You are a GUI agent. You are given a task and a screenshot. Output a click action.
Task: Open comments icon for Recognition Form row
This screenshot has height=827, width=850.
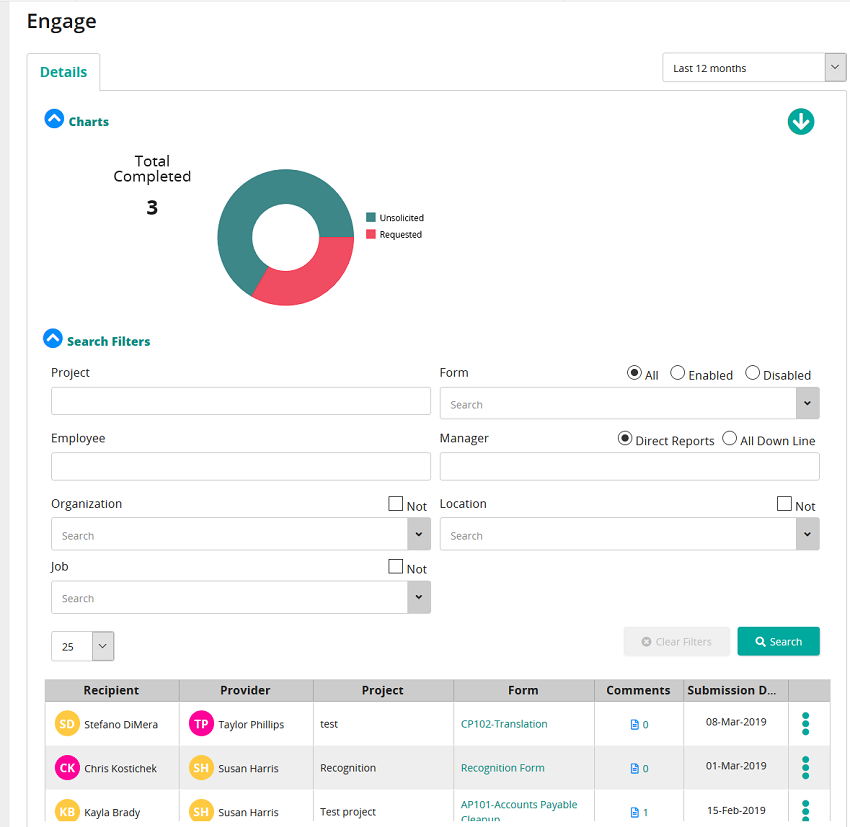[x=634, y=768]
